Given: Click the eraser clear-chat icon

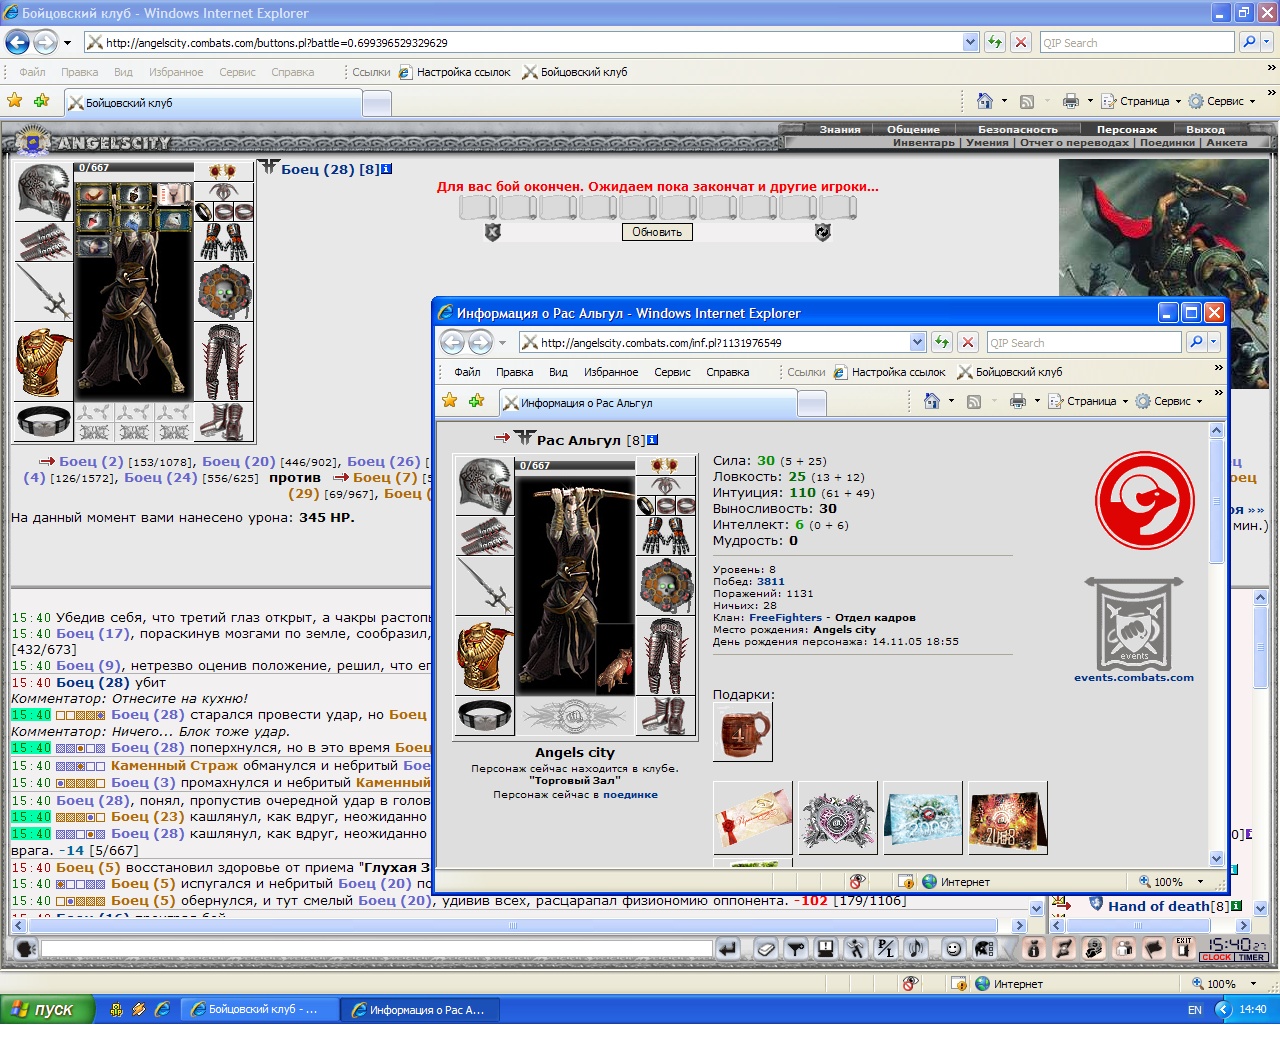Looking at the screenshot, I should [x=766, y=949].
